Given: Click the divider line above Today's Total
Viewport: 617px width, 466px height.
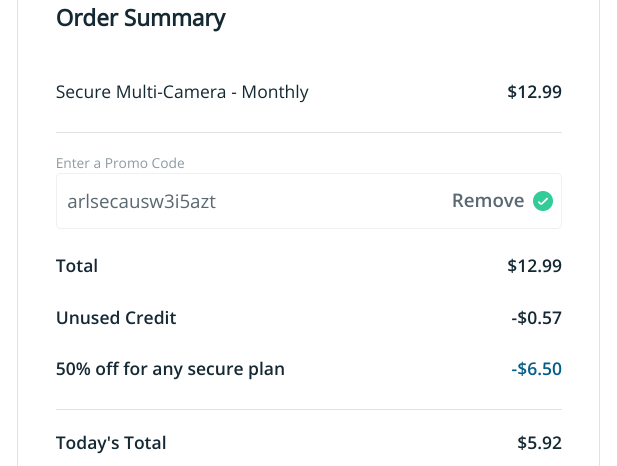Looking at the screenshot, I should point(309,409).
